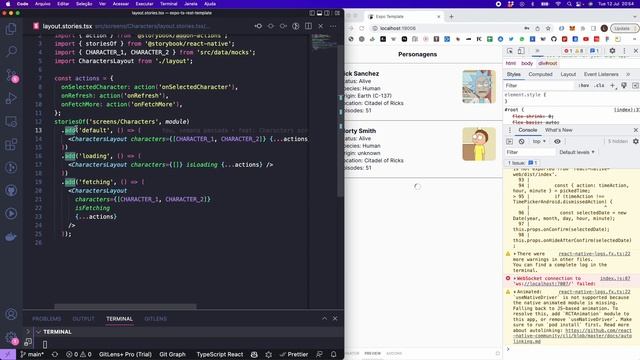Split the VS Code editor right

tap(309, 26)
